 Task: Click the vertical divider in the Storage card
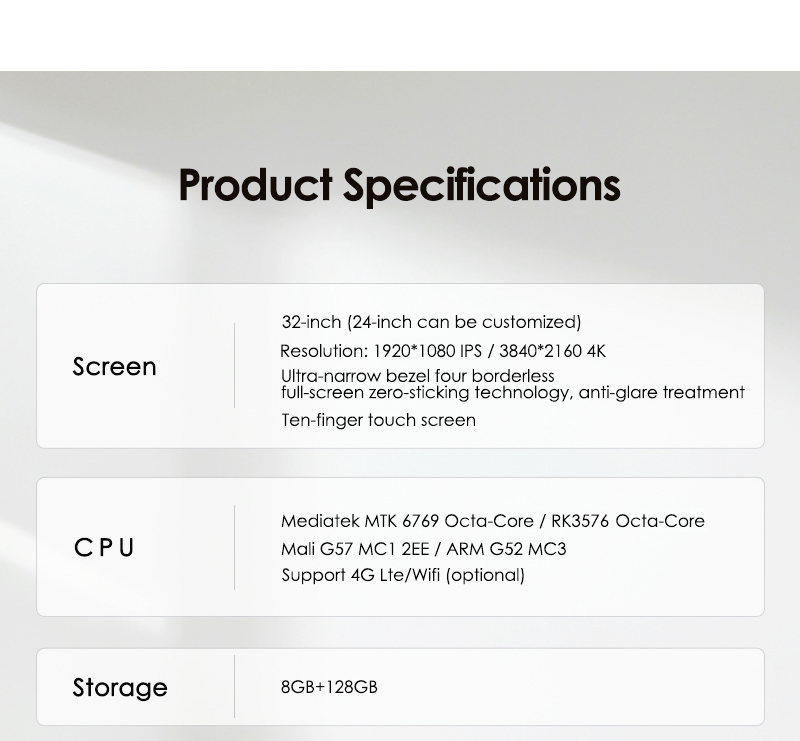point(235,687)
